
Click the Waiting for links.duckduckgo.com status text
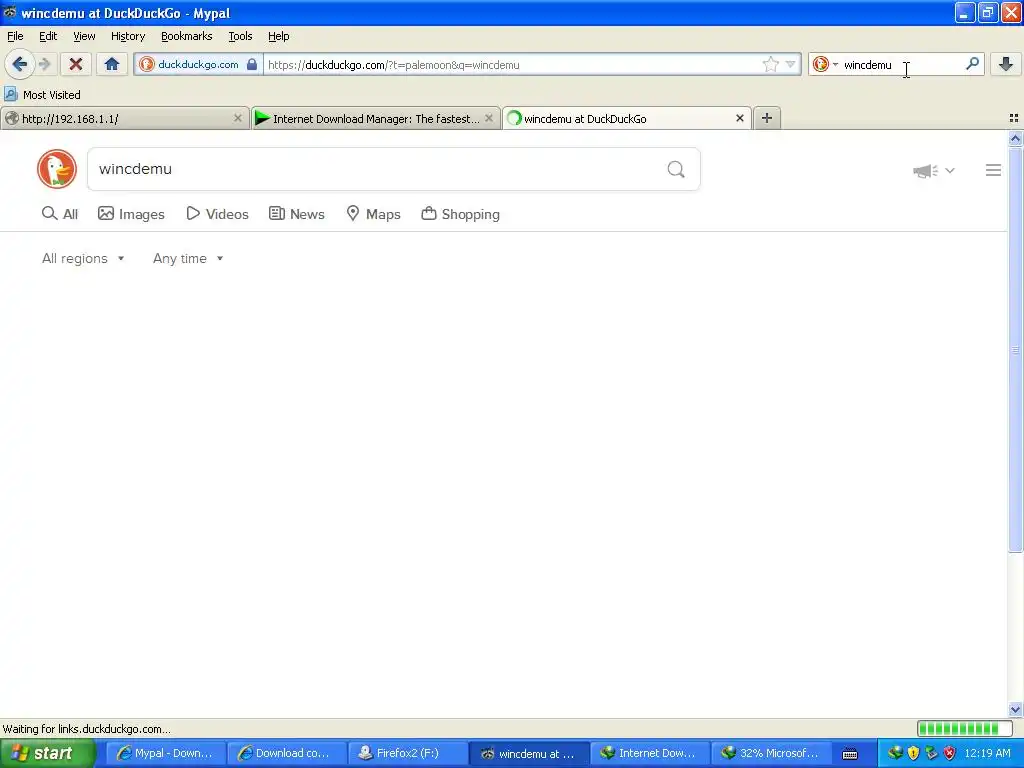[x=87, y=729]
